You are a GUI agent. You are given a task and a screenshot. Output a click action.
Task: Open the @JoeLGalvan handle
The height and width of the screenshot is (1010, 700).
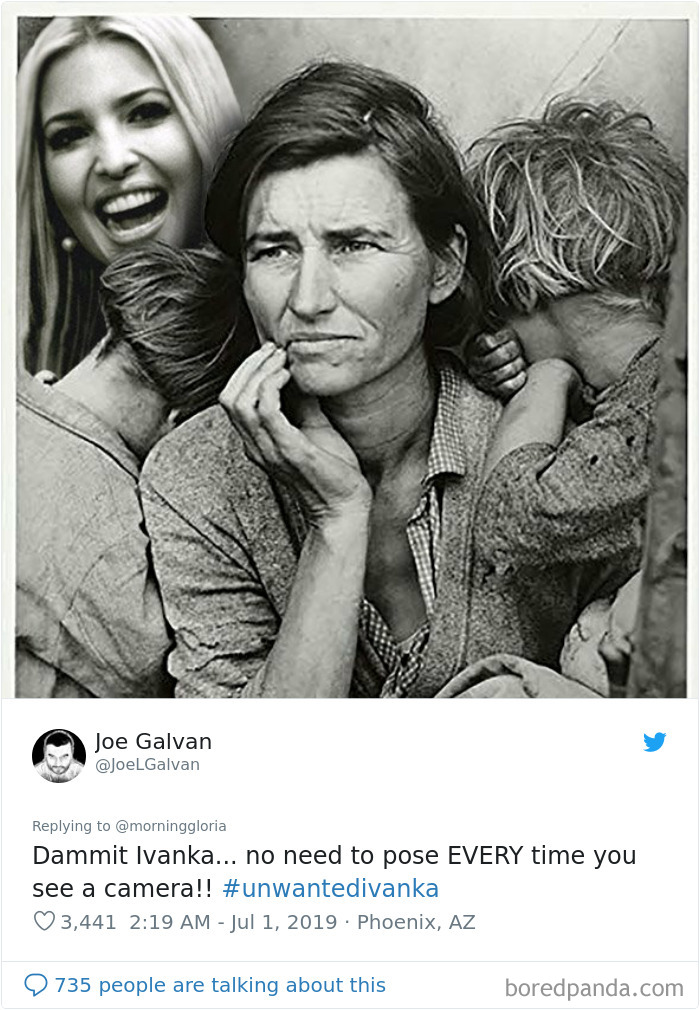[147, 765]
